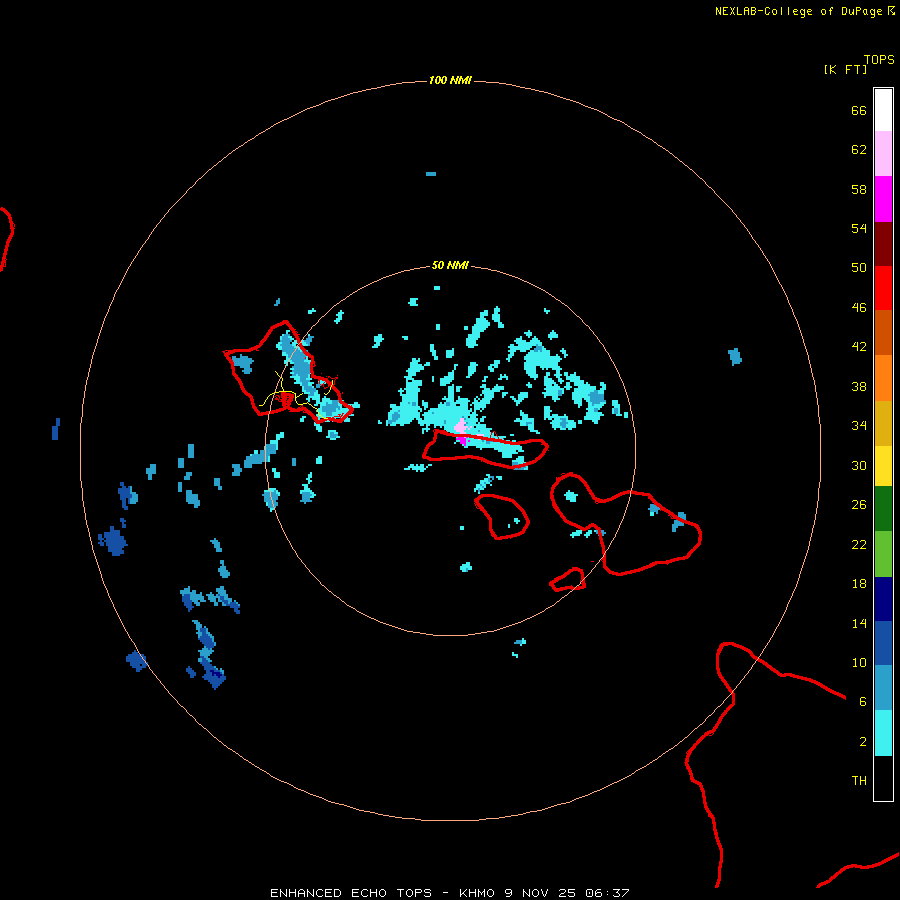Click the magenta high echo top pixel cluster
The image size is (900, 900).
coord(461,440)
